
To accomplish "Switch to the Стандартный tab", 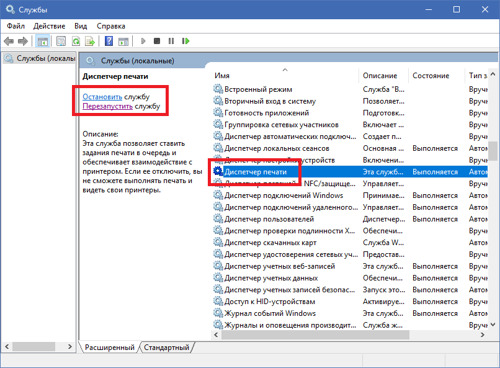I will click(x=166, y=347).
